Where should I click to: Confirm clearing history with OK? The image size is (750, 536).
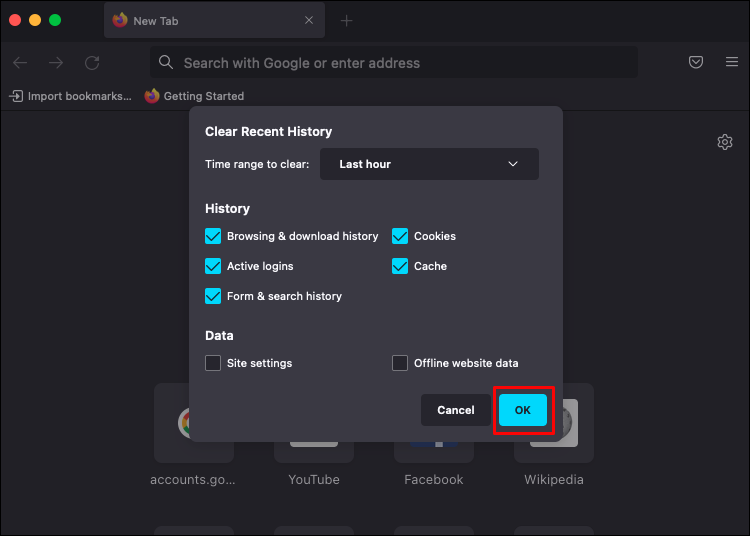click(523, 410)
